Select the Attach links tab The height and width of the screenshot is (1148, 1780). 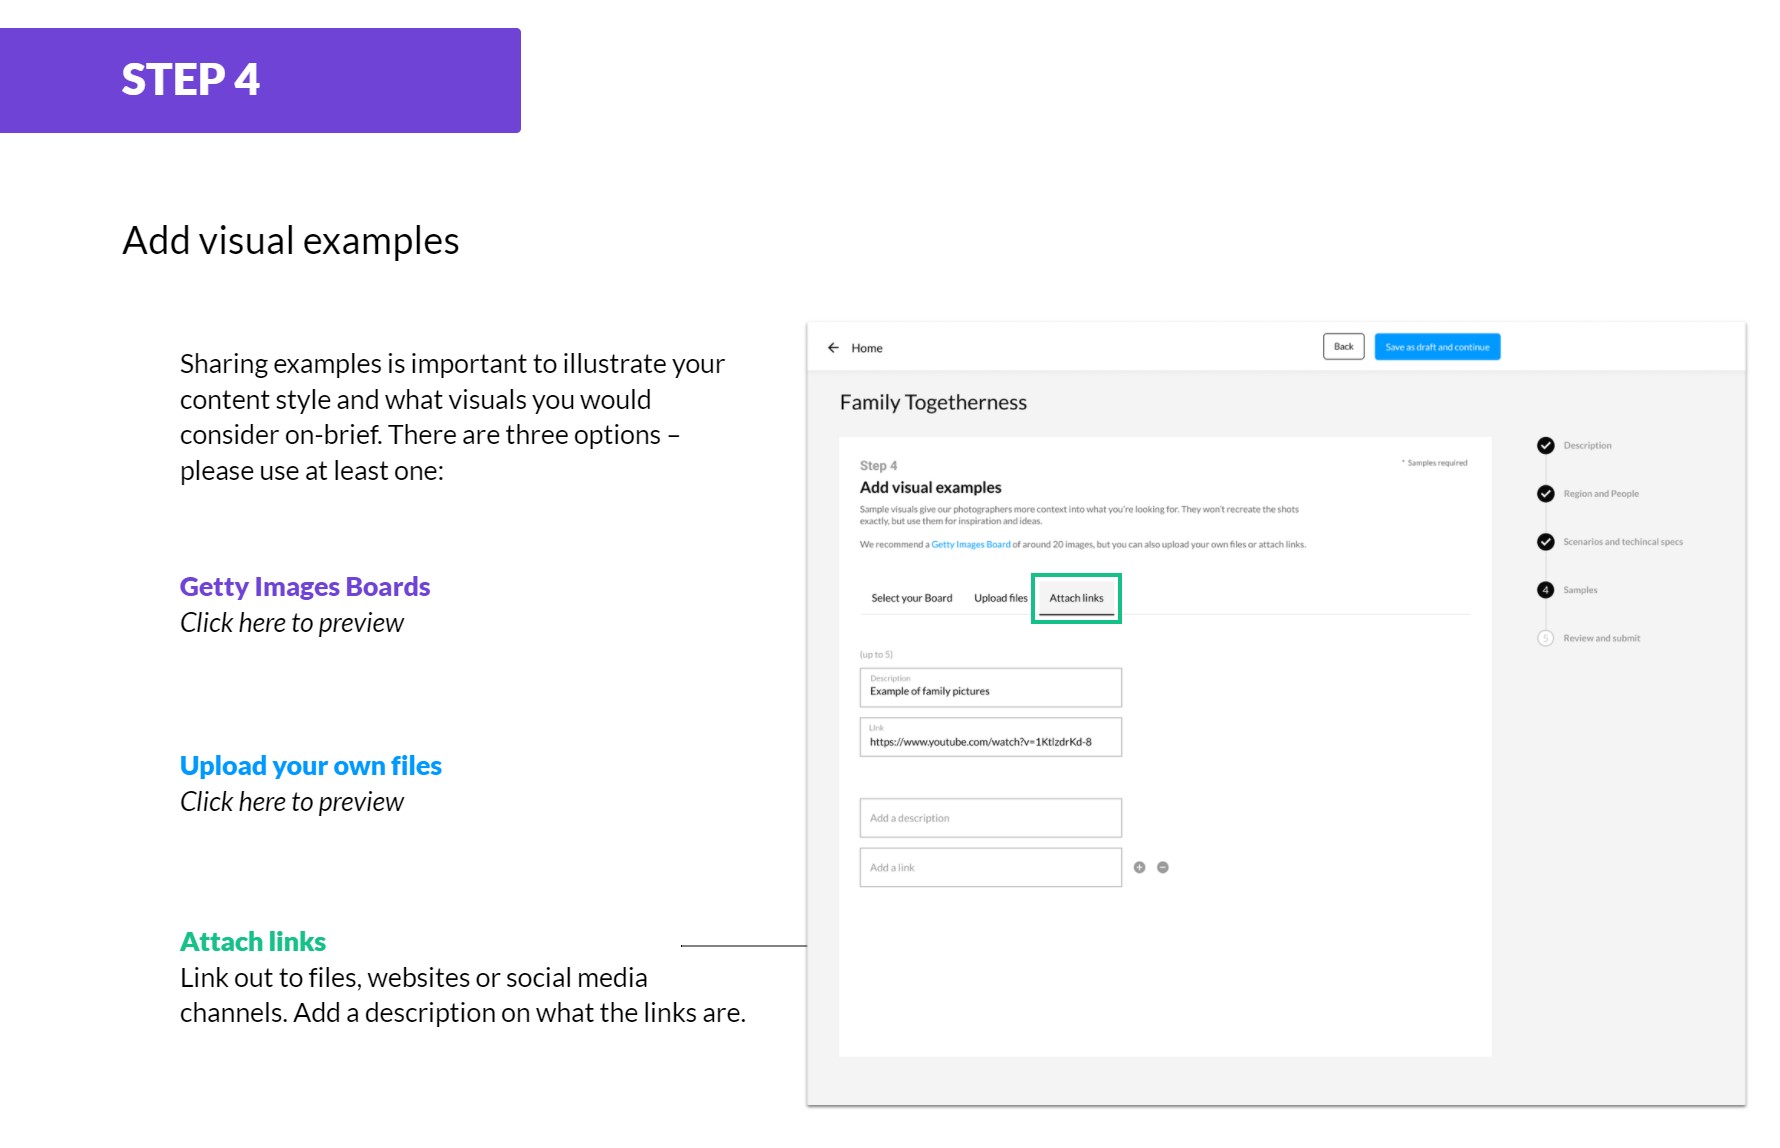[x=1076, y=598]
